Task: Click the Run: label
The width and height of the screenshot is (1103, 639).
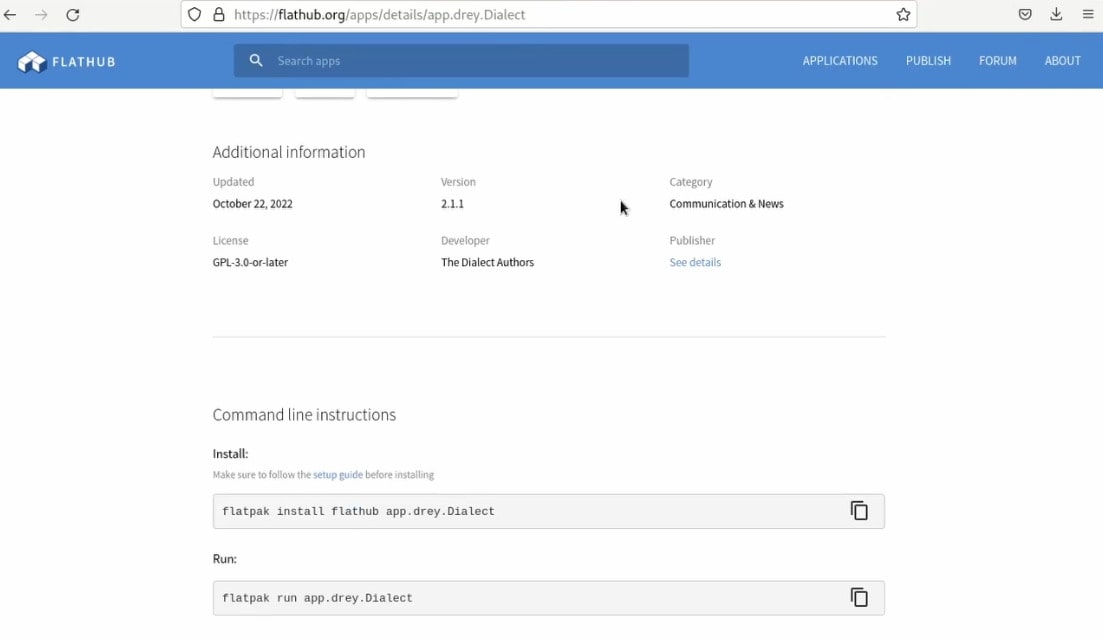Action: [x=224, y=559]
